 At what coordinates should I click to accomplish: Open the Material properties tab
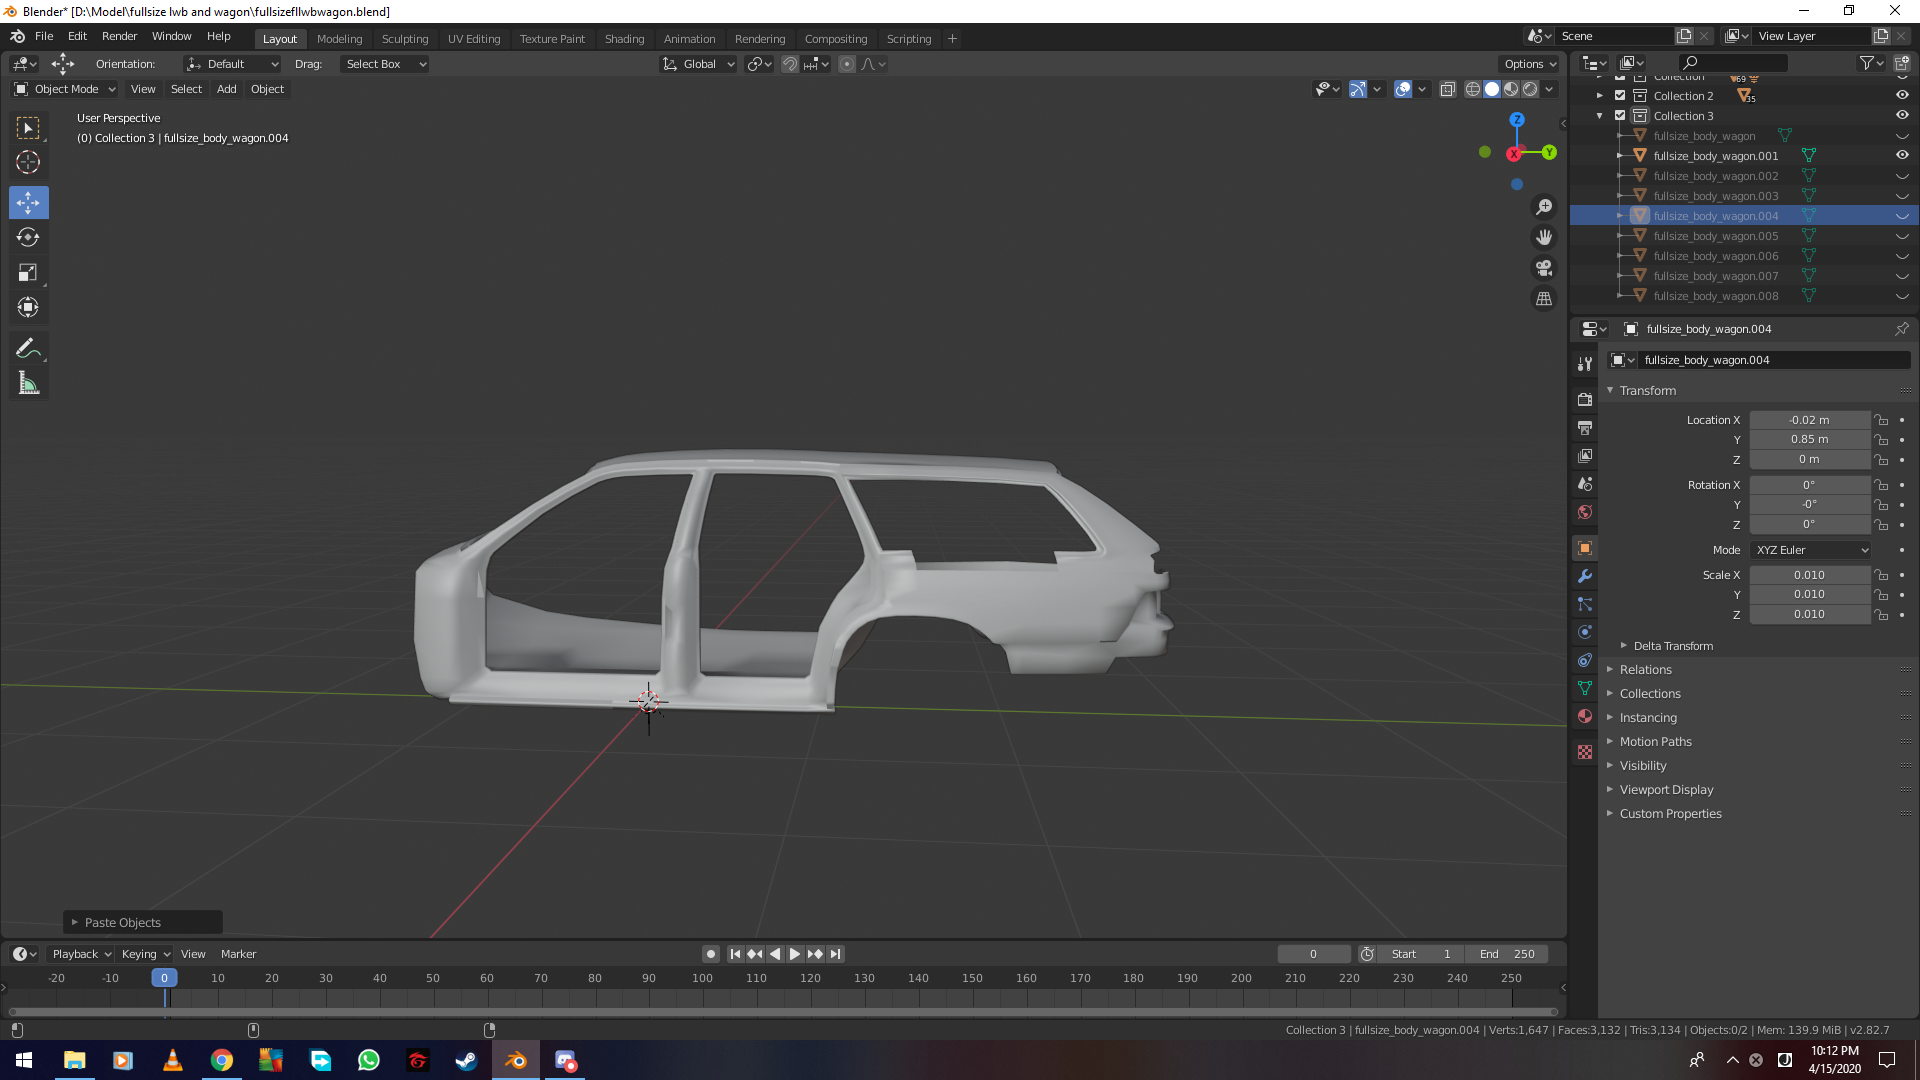click(x=1585, y=716)
